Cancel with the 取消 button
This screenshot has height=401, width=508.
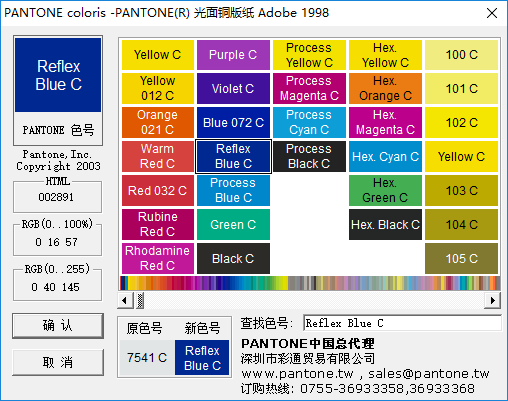58,362
